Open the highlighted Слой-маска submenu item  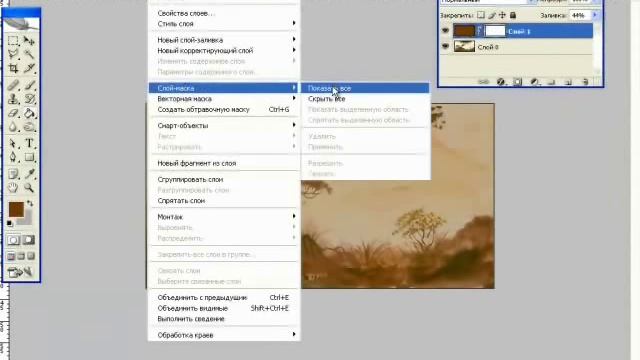[x=224, y=88]
